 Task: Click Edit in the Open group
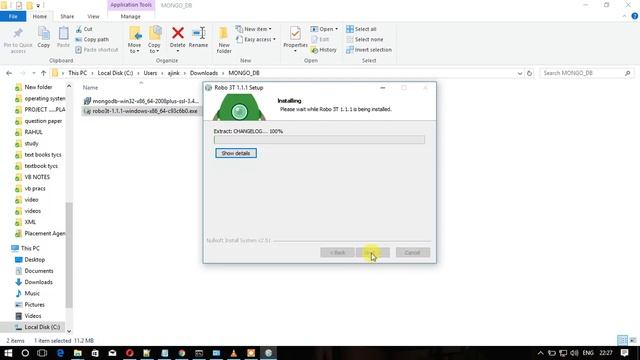pyautogui.click(x=320, y=40)
